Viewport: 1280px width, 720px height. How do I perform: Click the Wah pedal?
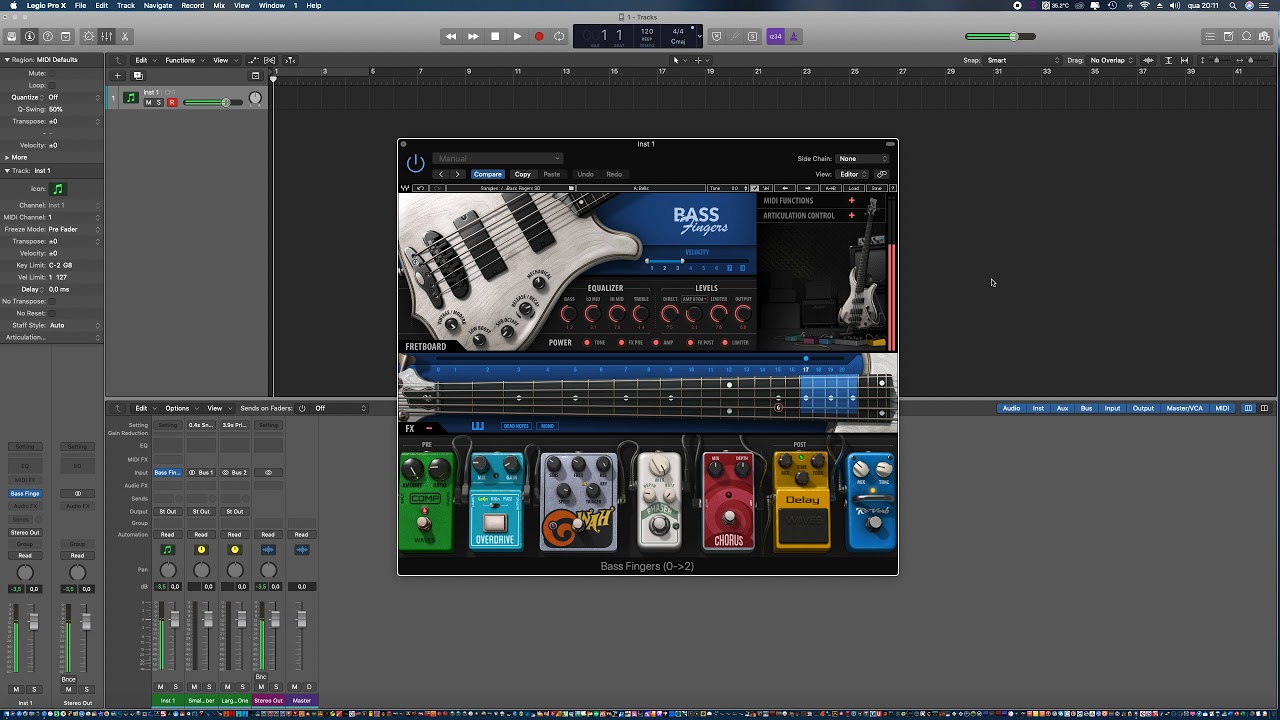[x=578, y=500]
